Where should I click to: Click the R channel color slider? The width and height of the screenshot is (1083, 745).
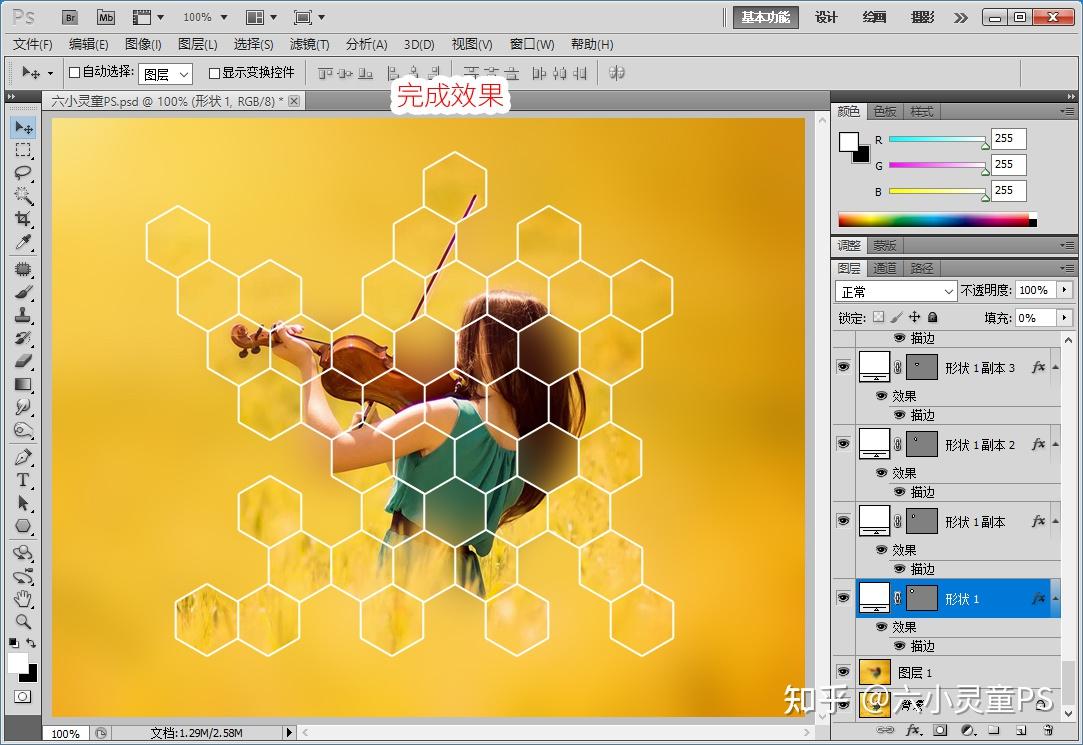938,139
